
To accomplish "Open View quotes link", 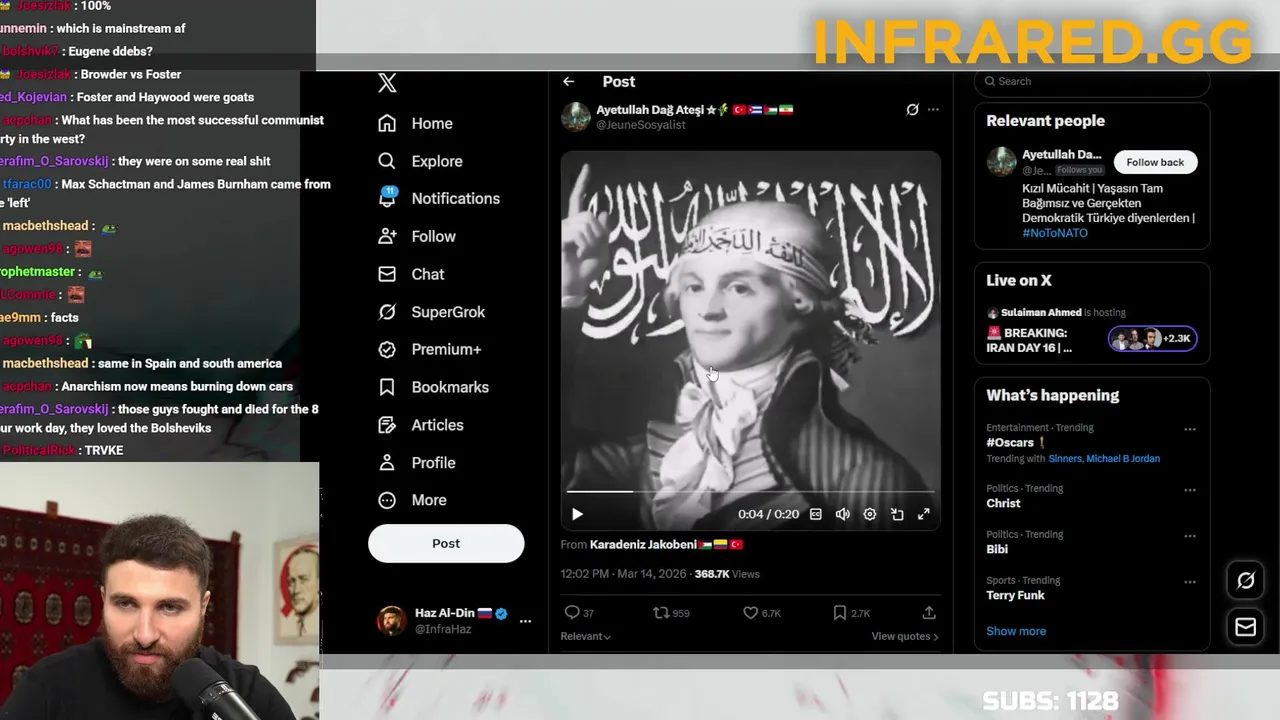I will point(905,636).
